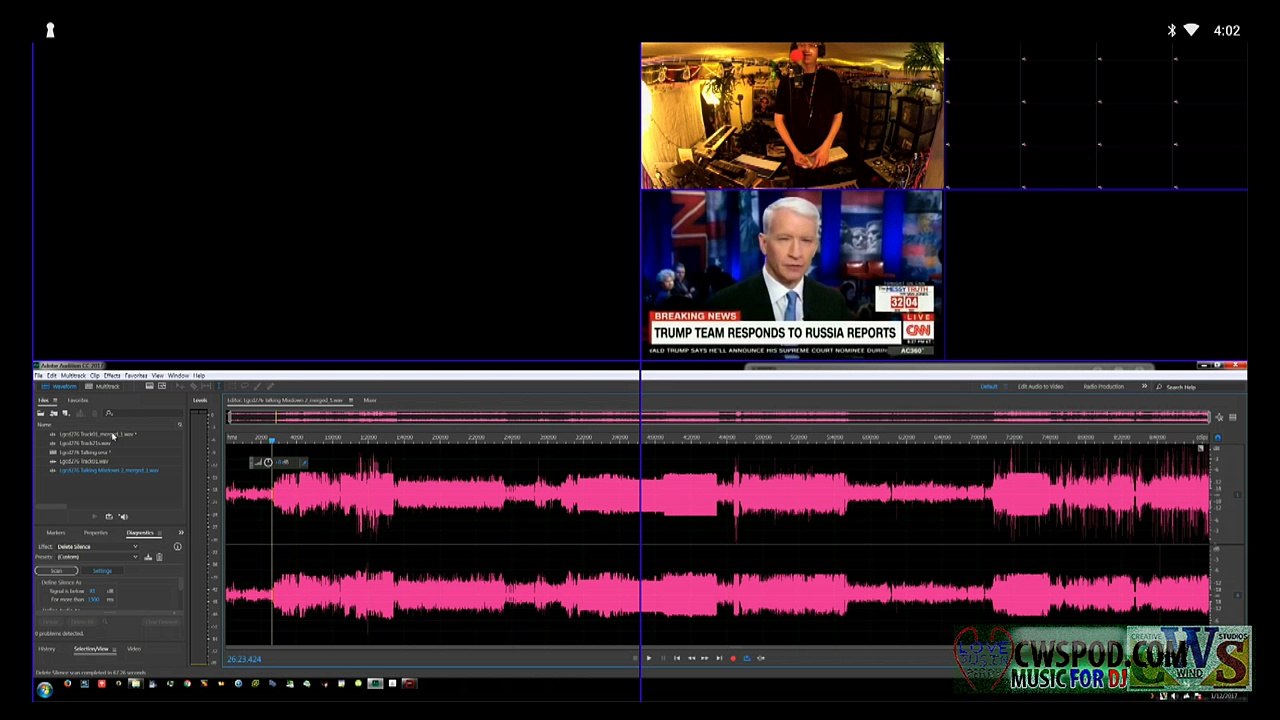Click the Import File icon in Files panel
Screen dimensions: 1280x720
point(53,413)
